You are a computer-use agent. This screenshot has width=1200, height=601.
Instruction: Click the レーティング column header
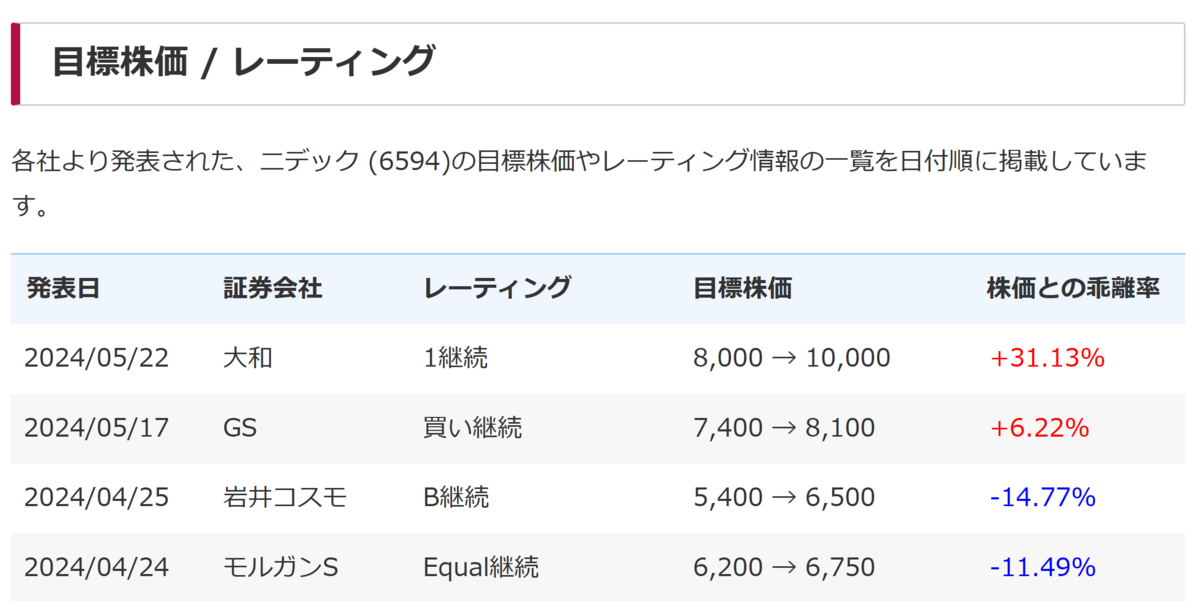[497, 288]
